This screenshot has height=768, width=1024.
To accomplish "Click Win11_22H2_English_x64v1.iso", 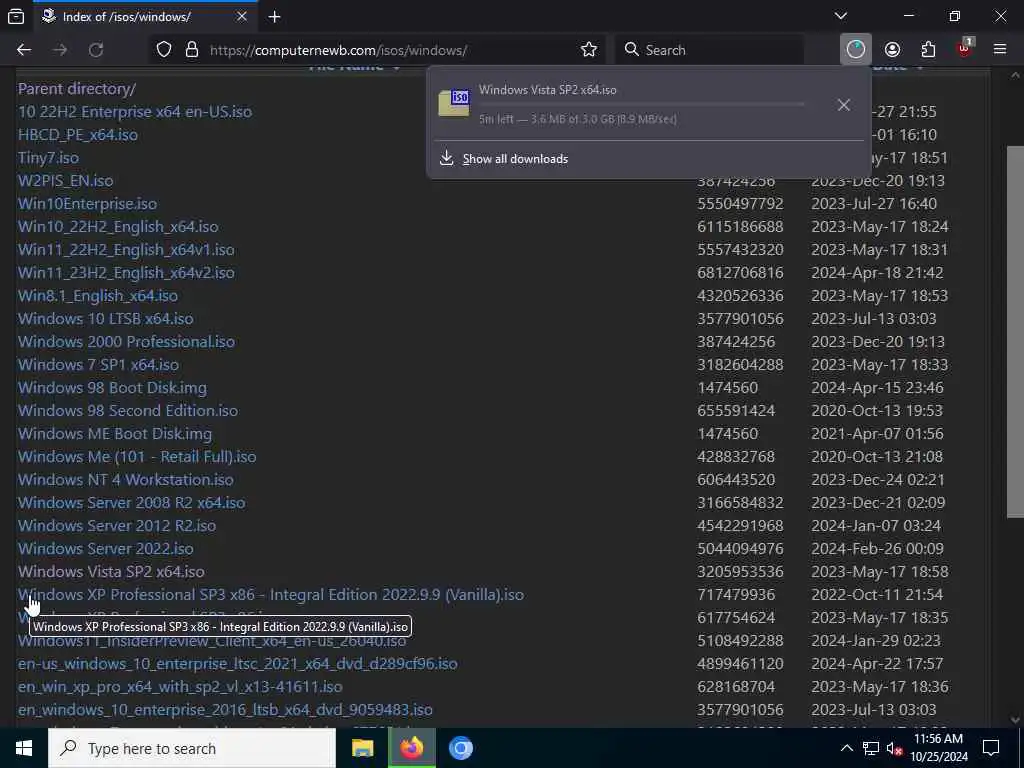I will [x=125, y=249].
